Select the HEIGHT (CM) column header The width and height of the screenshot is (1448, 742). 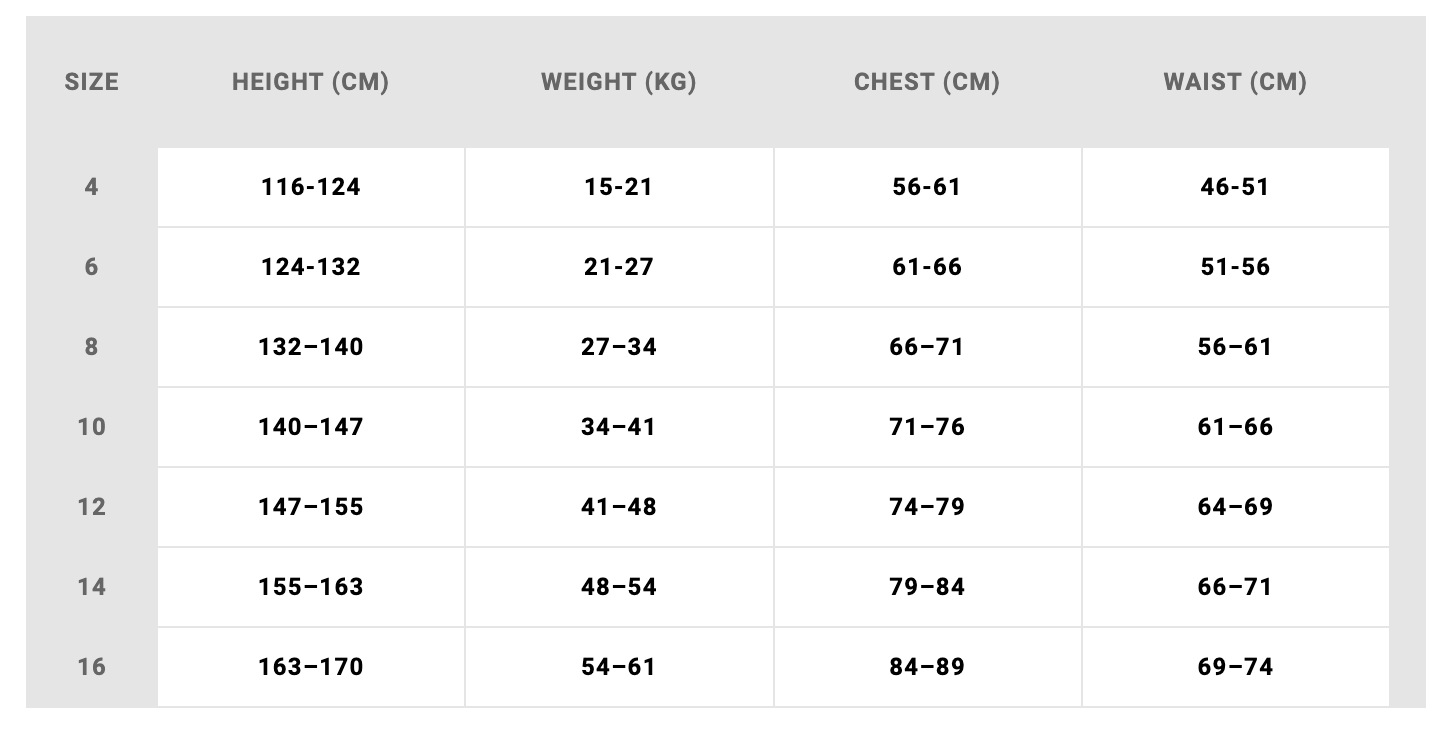(x=310, y=82)
